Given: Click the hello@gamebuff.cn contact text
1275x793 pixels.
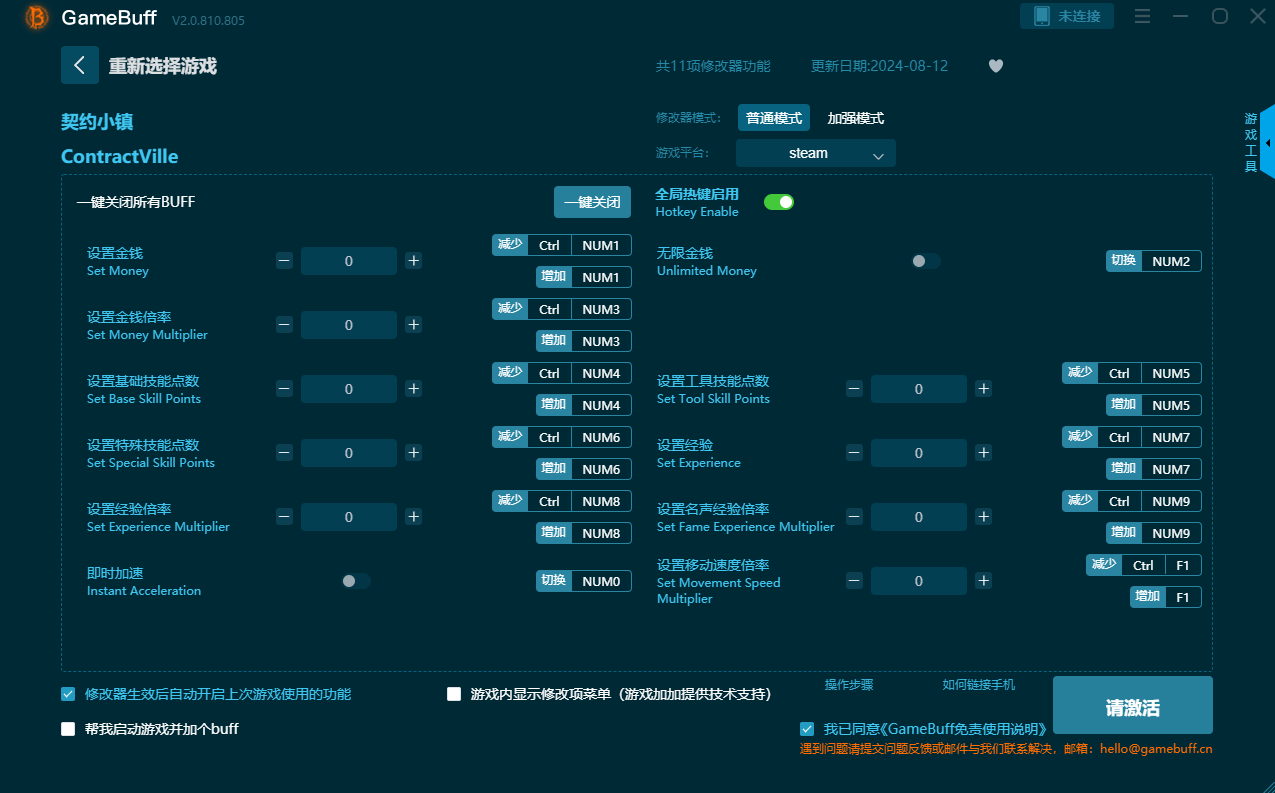Looking at the screenshot, I should pos(1156,749).
